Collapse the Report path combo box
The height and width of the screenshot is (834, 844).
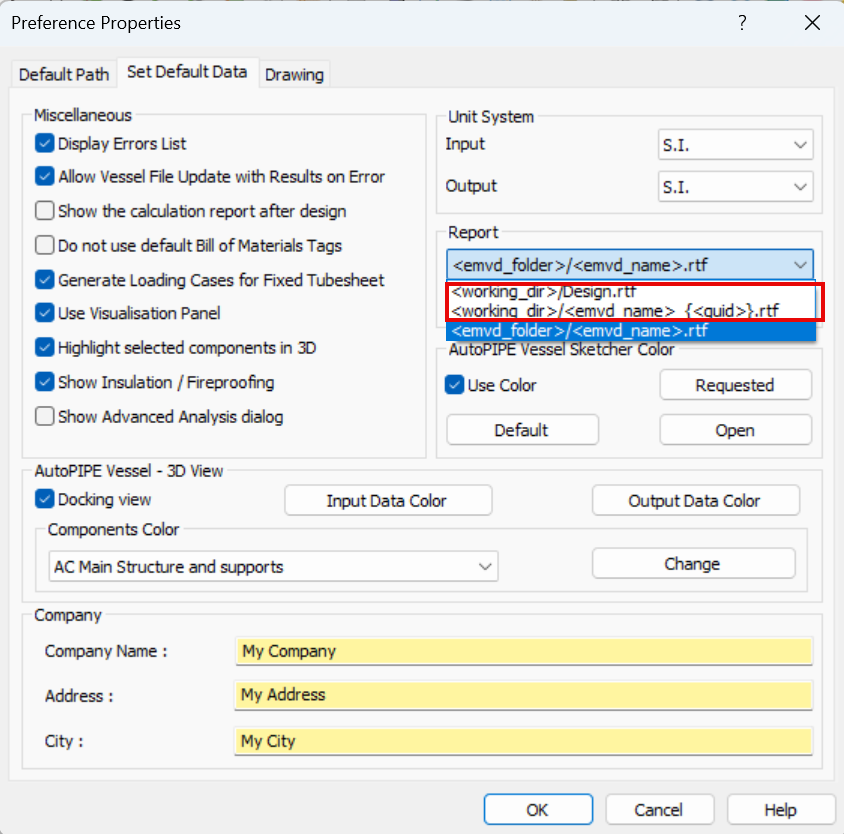[x=630, y=265]
